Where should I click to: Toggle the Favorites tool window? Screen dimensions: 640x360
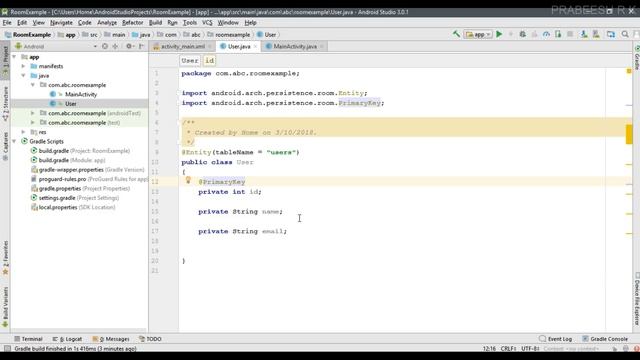[x=5, y=257]
